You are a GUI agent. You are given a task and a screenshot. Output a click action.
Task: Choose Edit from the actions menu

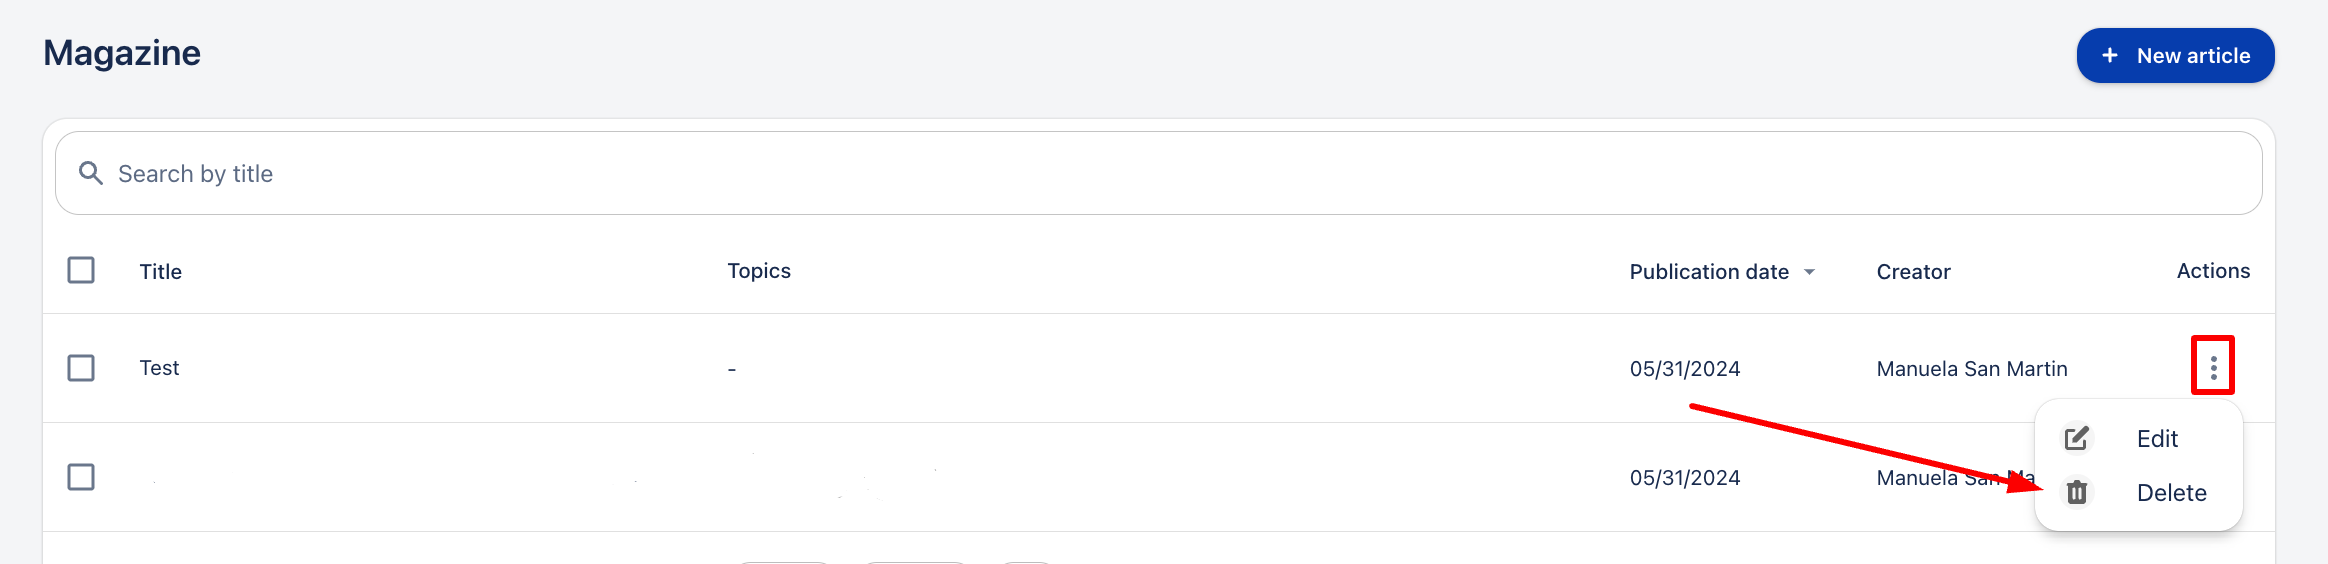[x=2157, y=439]
